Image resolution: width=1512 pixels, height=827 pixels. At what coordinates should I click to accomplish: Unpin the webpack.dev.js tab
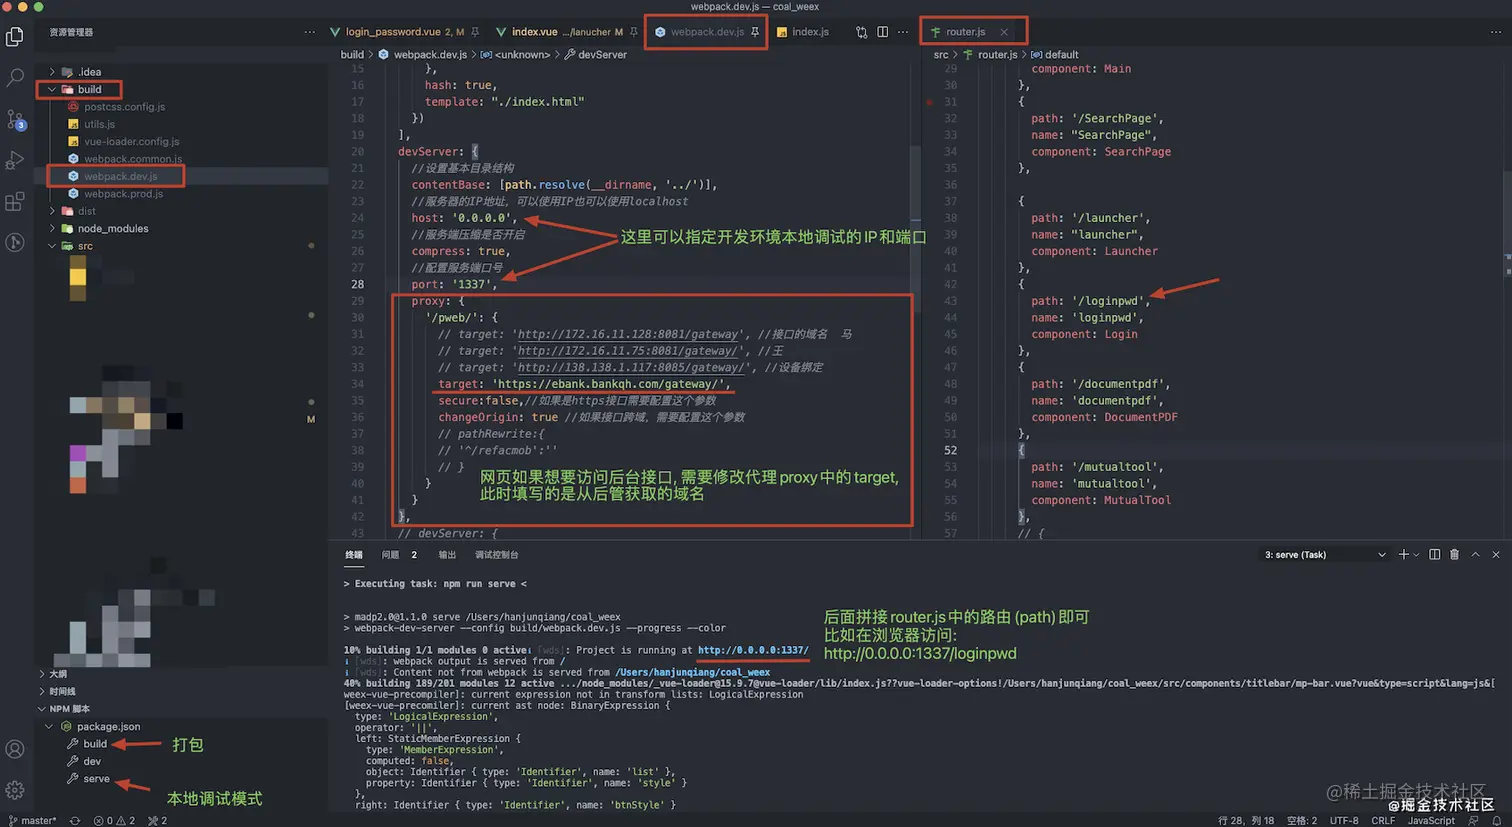pos(755,32)
